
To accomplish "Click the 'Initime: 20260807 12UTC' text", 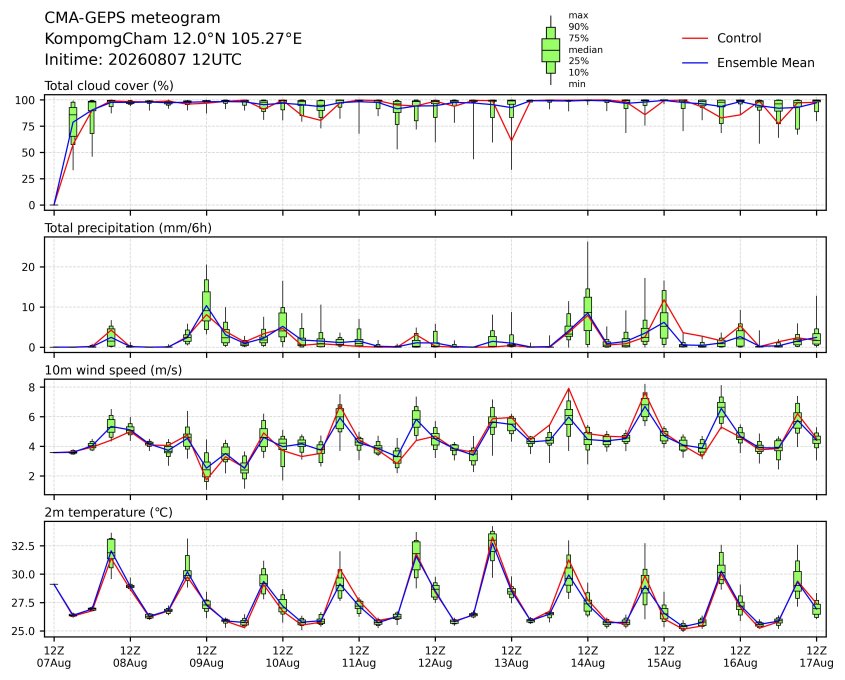I will point(143,59).
